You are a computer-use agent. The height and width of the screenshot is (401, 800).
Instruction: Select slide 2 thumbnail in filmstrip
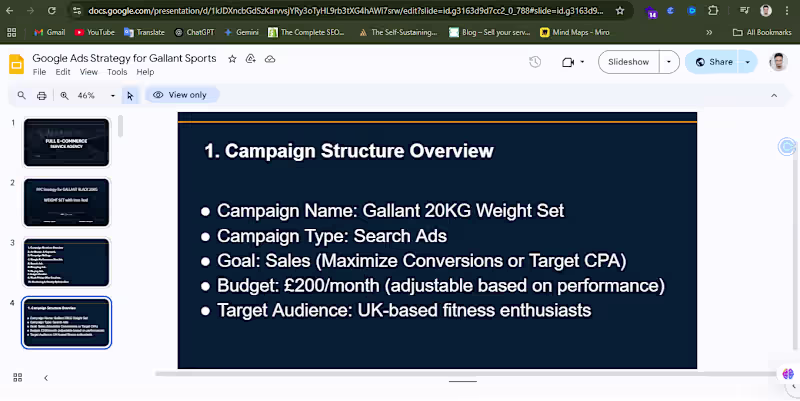click(x=66, y=203)
